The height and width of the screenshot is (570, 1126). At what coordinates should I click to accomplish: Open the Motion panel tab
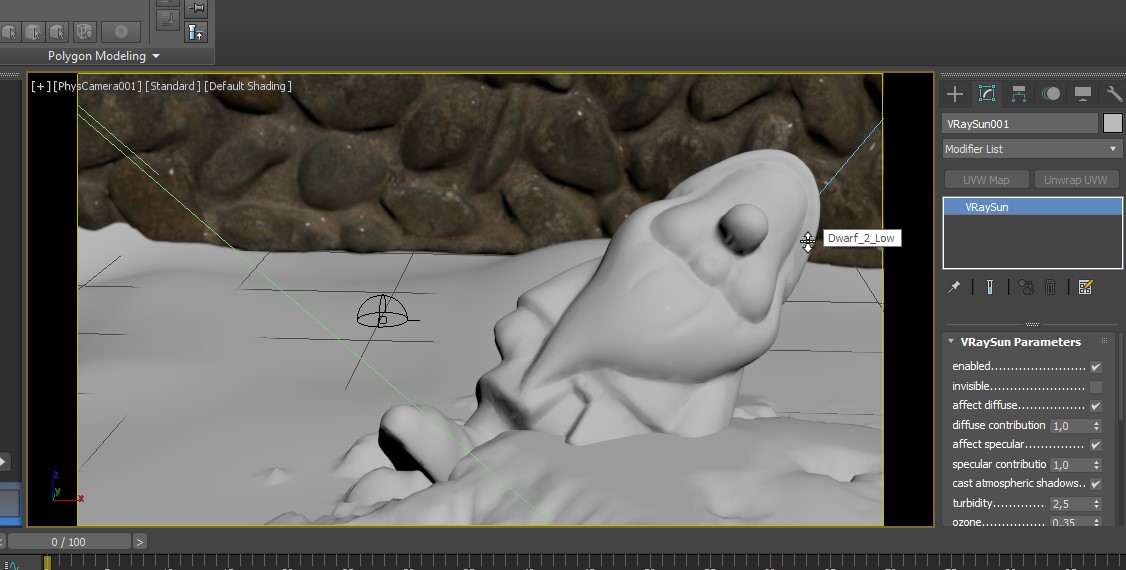point(1051,94)
